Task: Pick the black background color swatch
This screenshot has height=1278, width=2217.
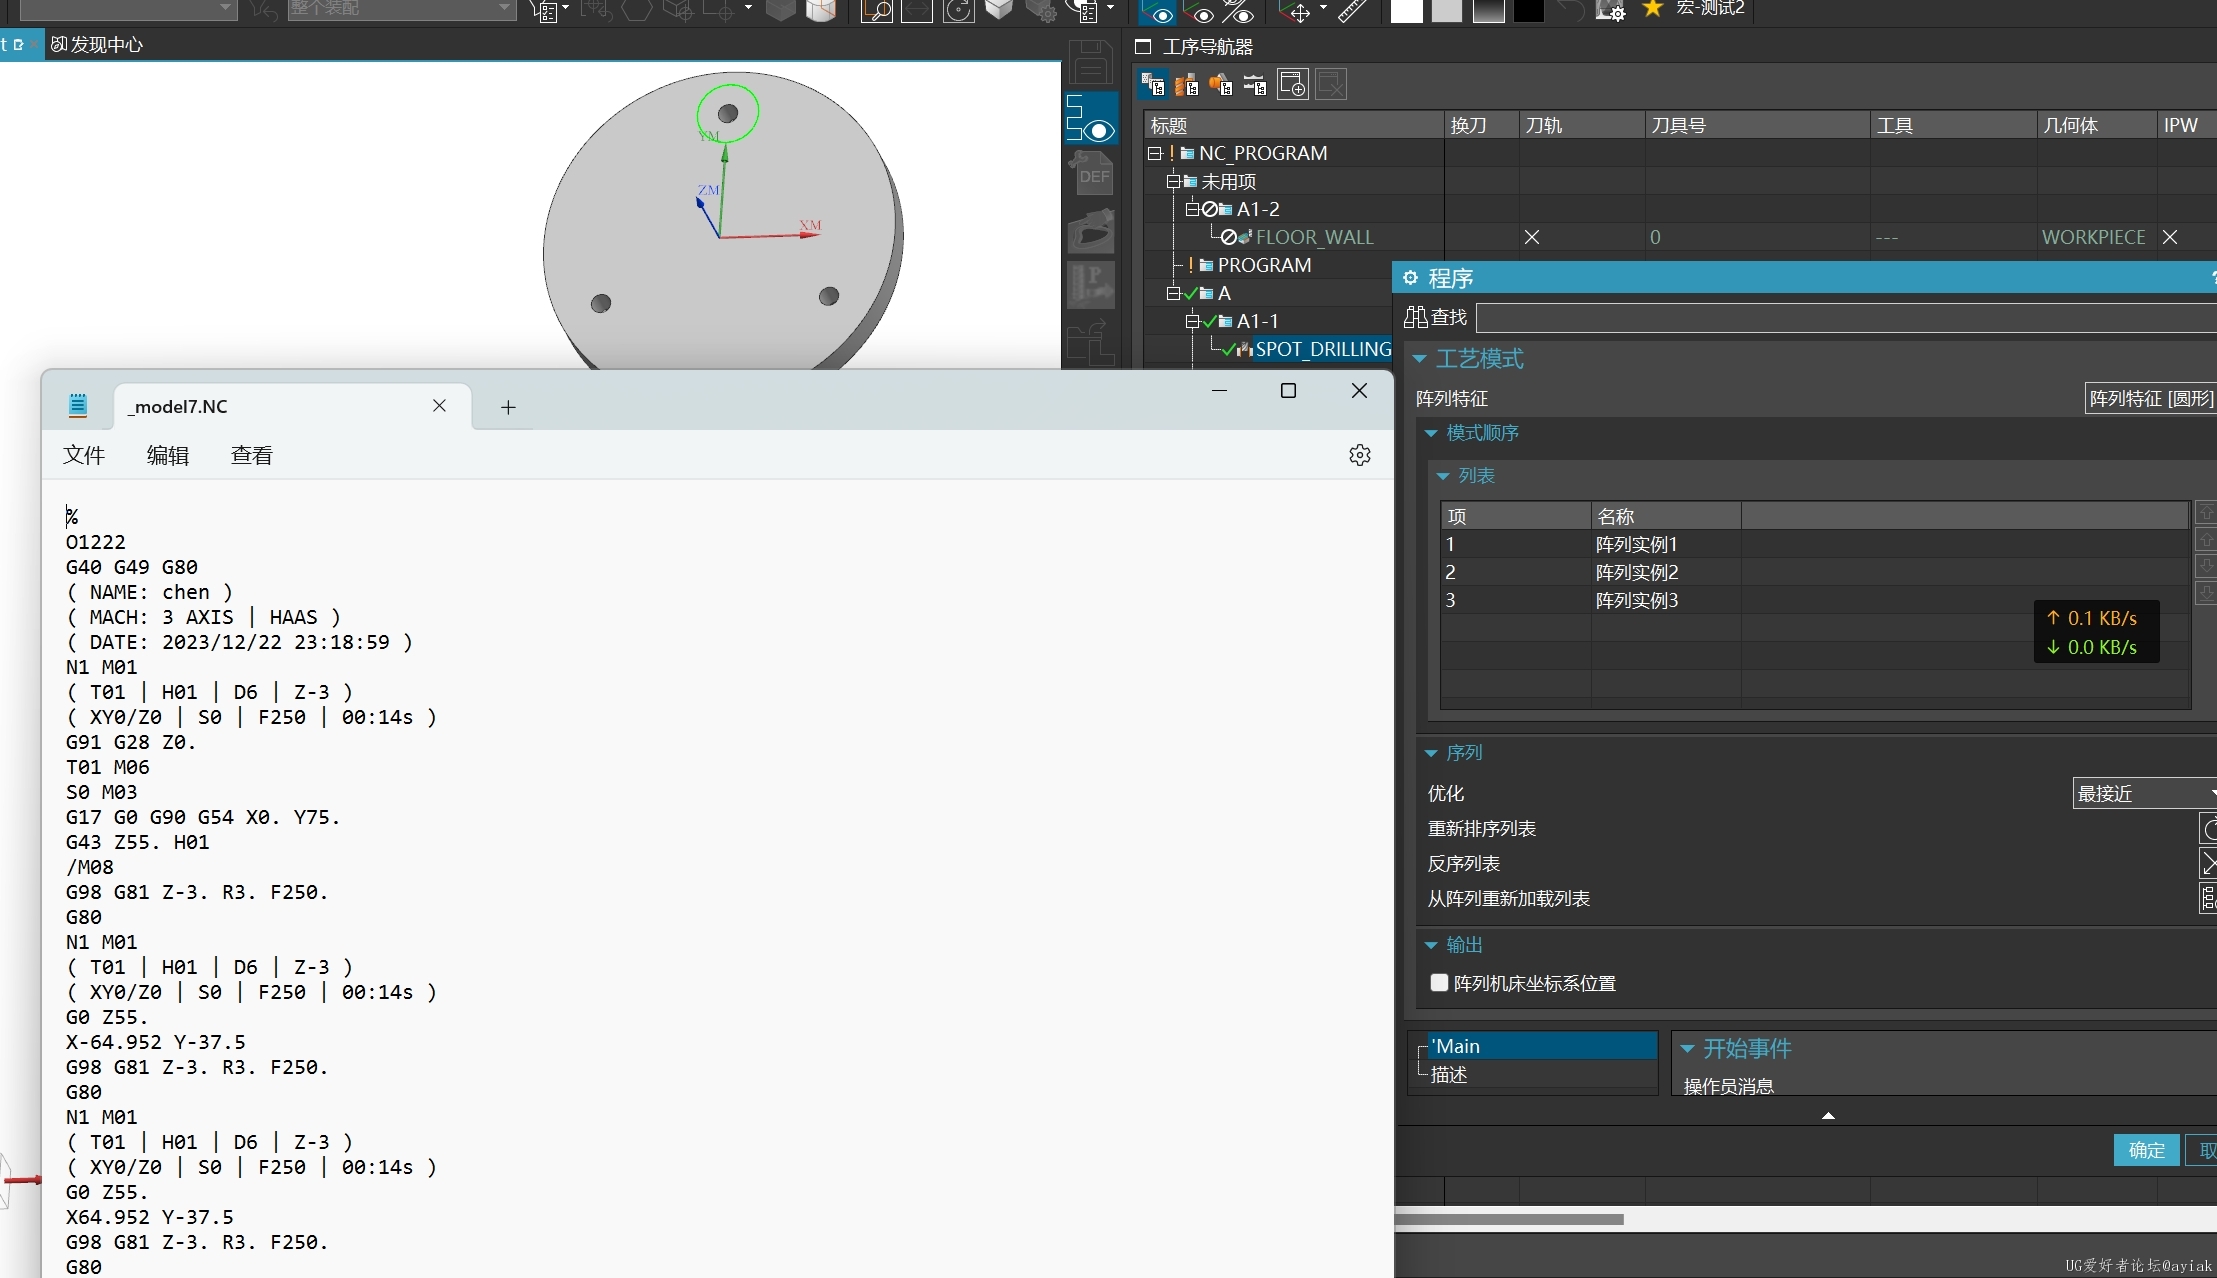Action: click(1528, 10)
